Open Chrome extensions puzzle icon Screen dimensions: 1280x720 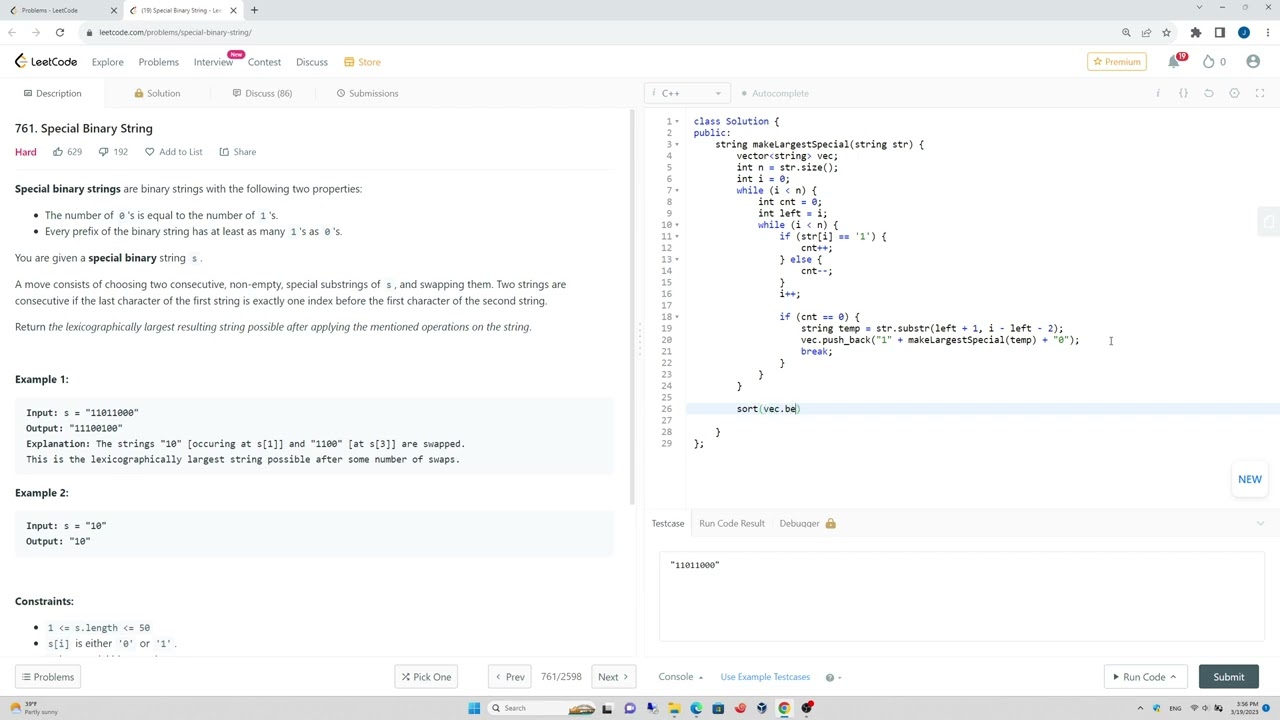1196,32
